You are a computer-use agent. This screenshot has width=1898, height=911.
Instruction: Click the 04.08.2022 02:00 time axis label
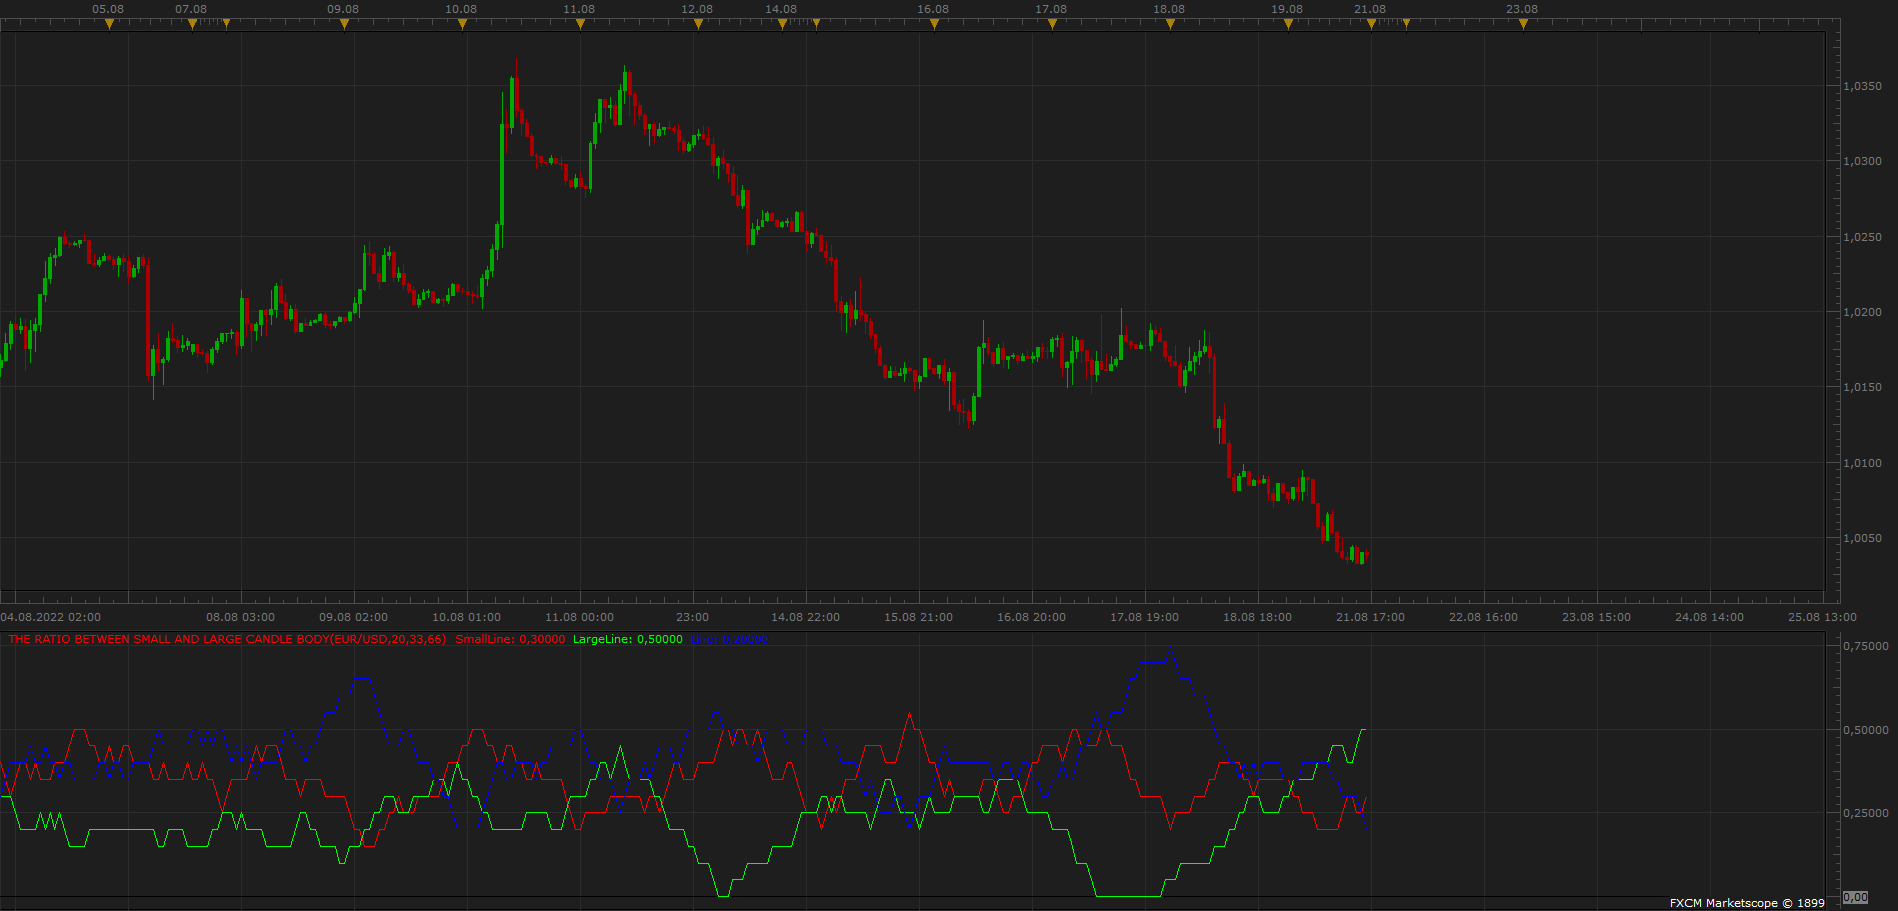tap(51, 617)
